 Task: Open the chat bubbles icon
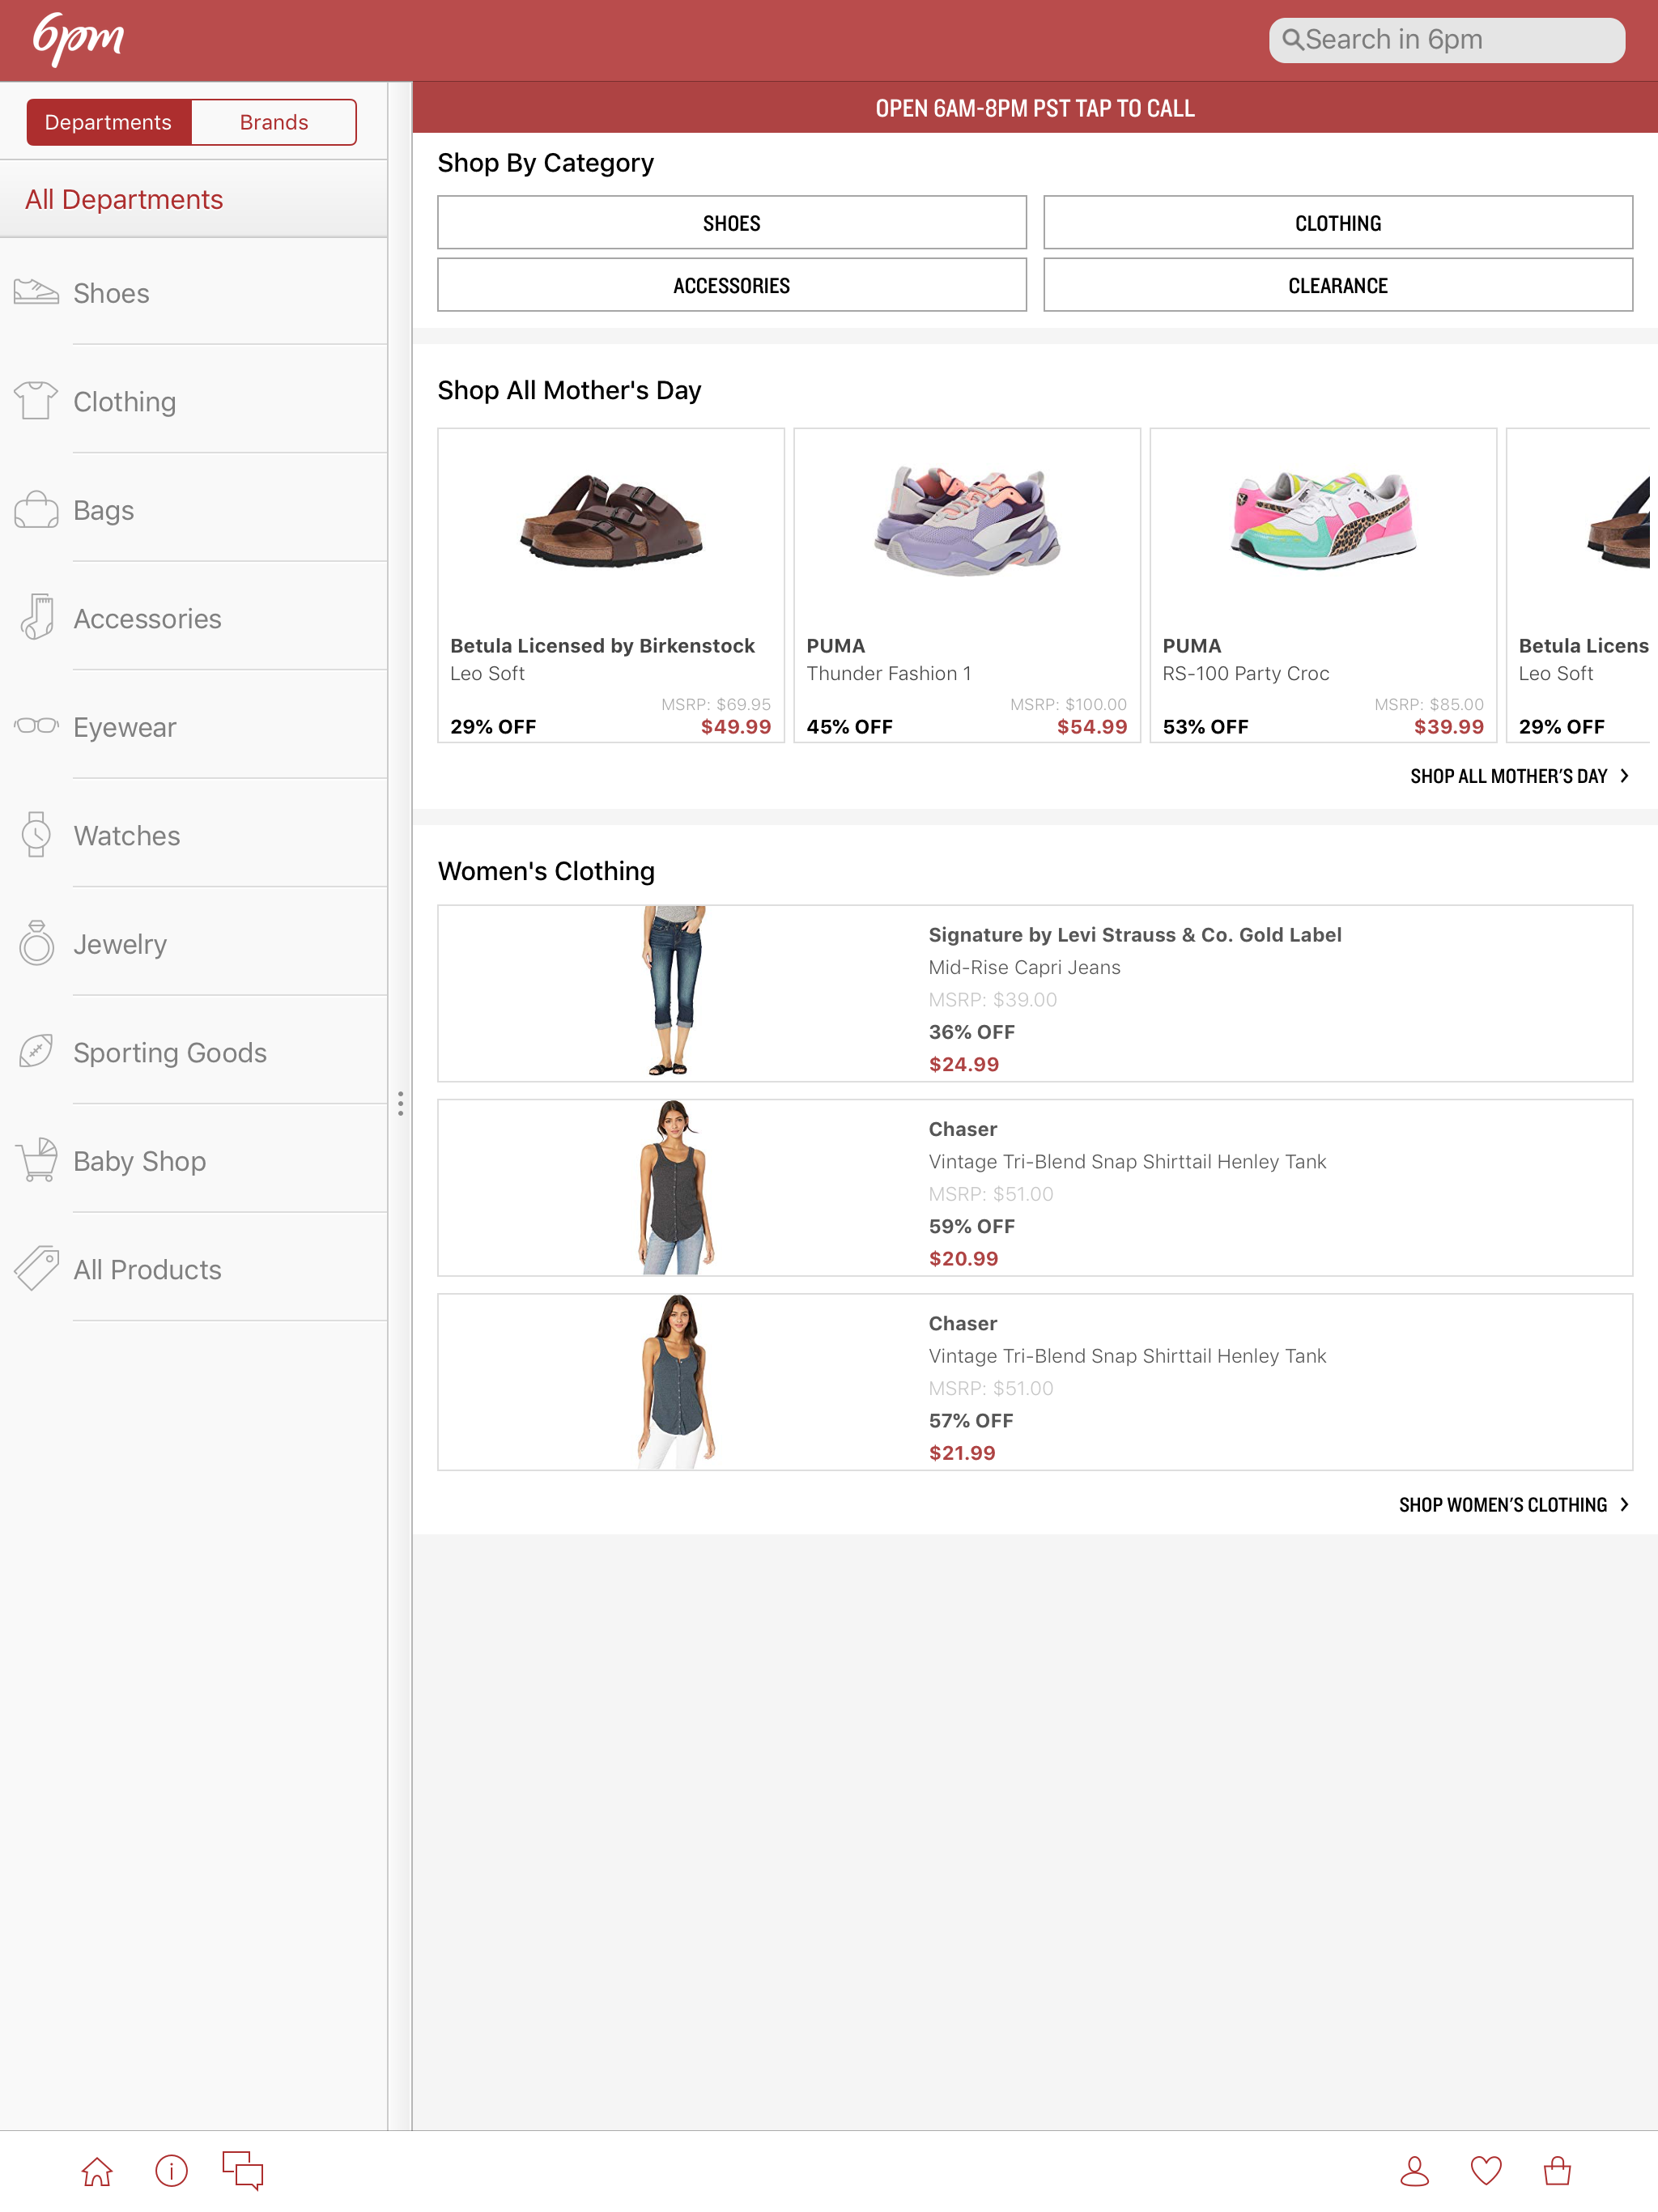click(x=243, y=2170)
